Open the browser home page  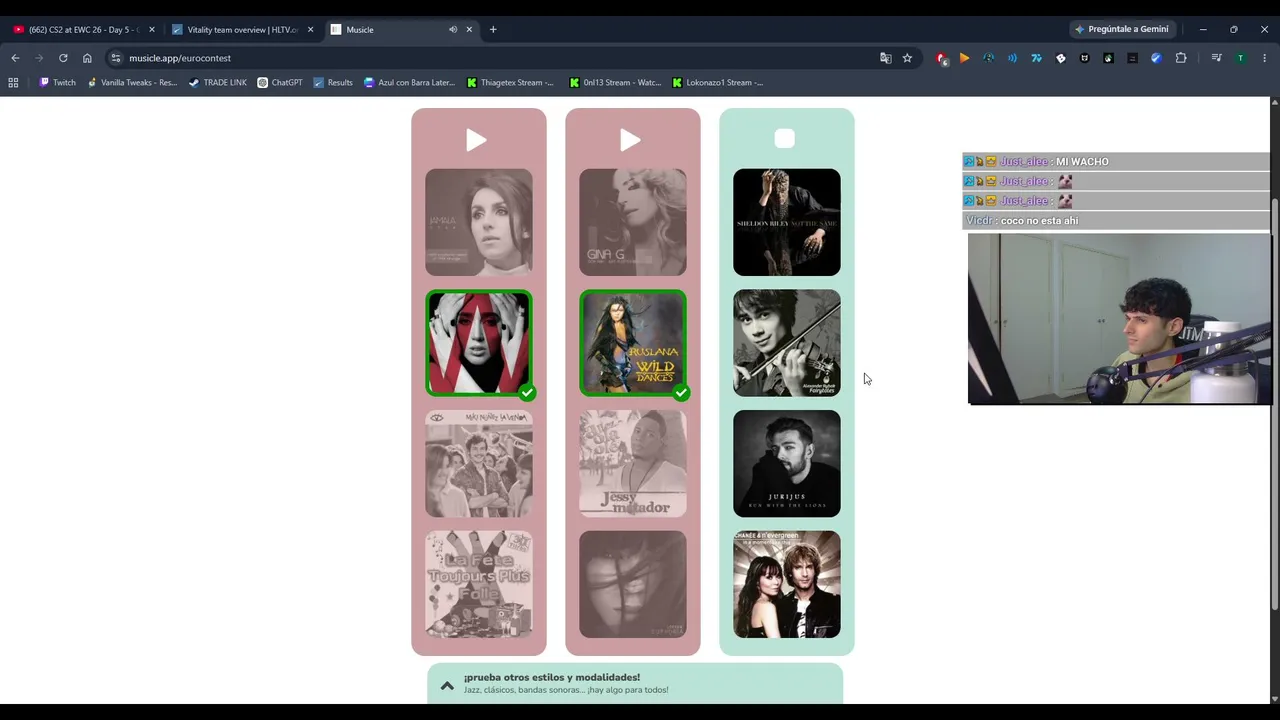click(x=87, y=58)
